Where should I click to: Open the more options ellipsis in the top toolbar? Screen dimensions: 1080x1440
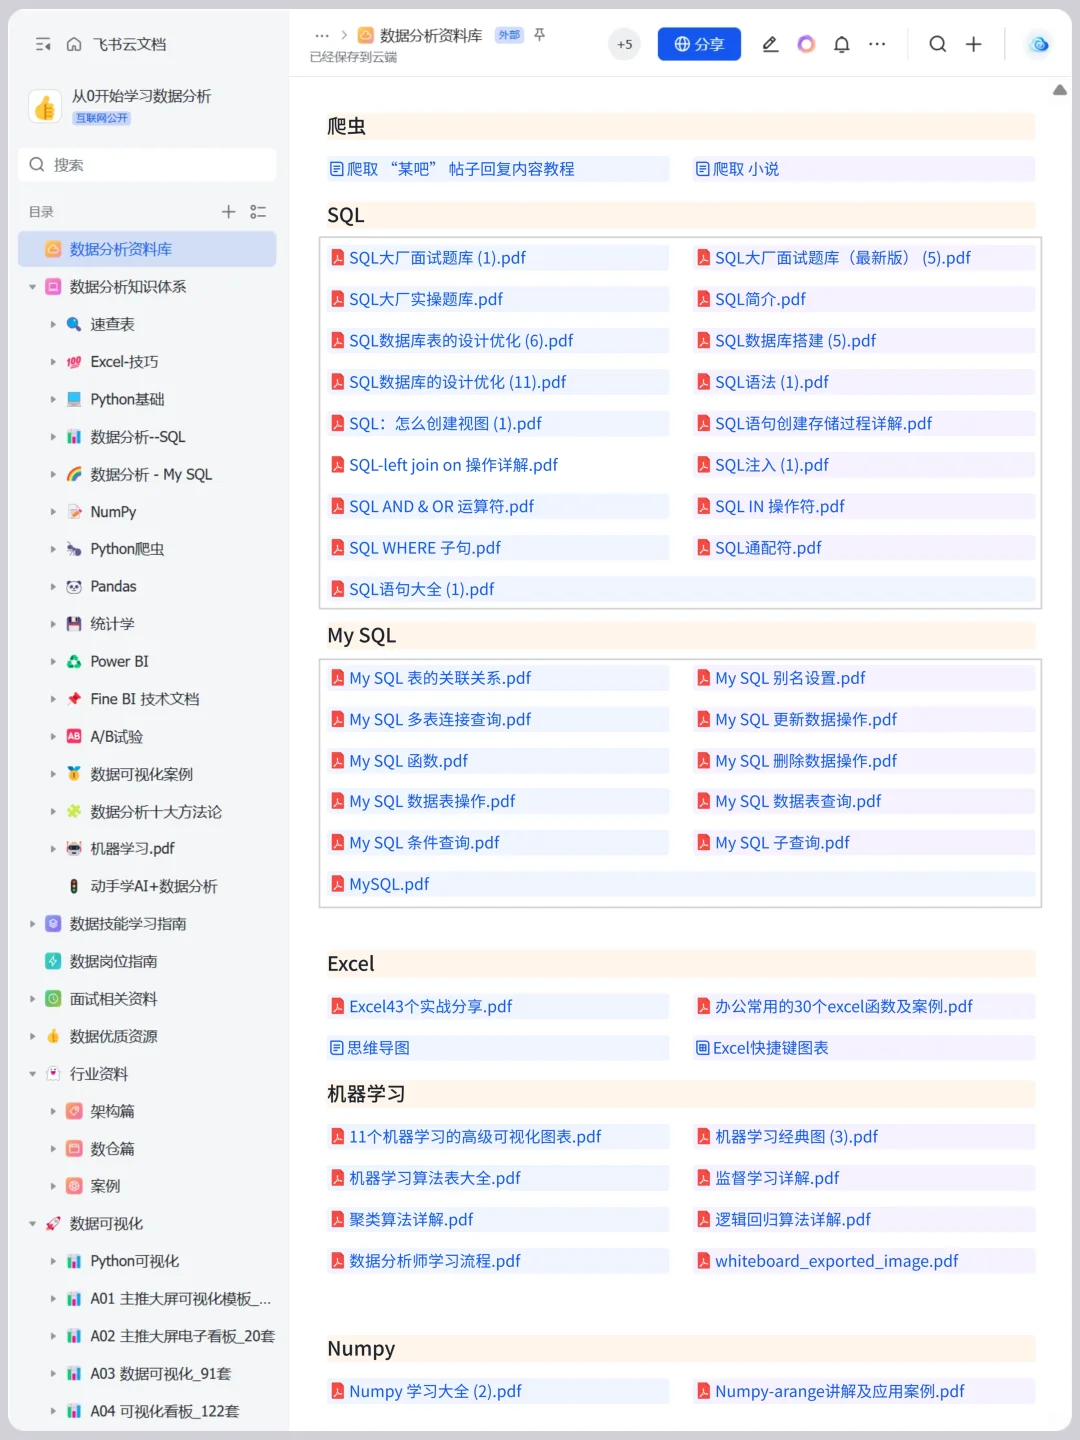(877, 44)
